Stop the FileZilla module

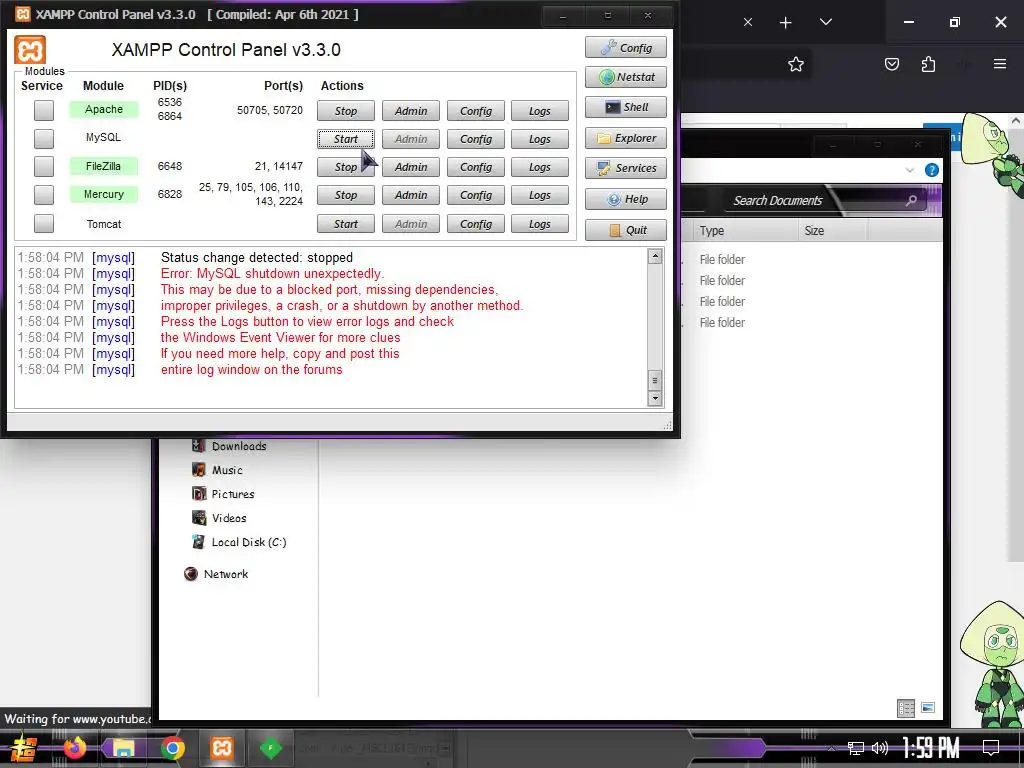click(345, 167)
